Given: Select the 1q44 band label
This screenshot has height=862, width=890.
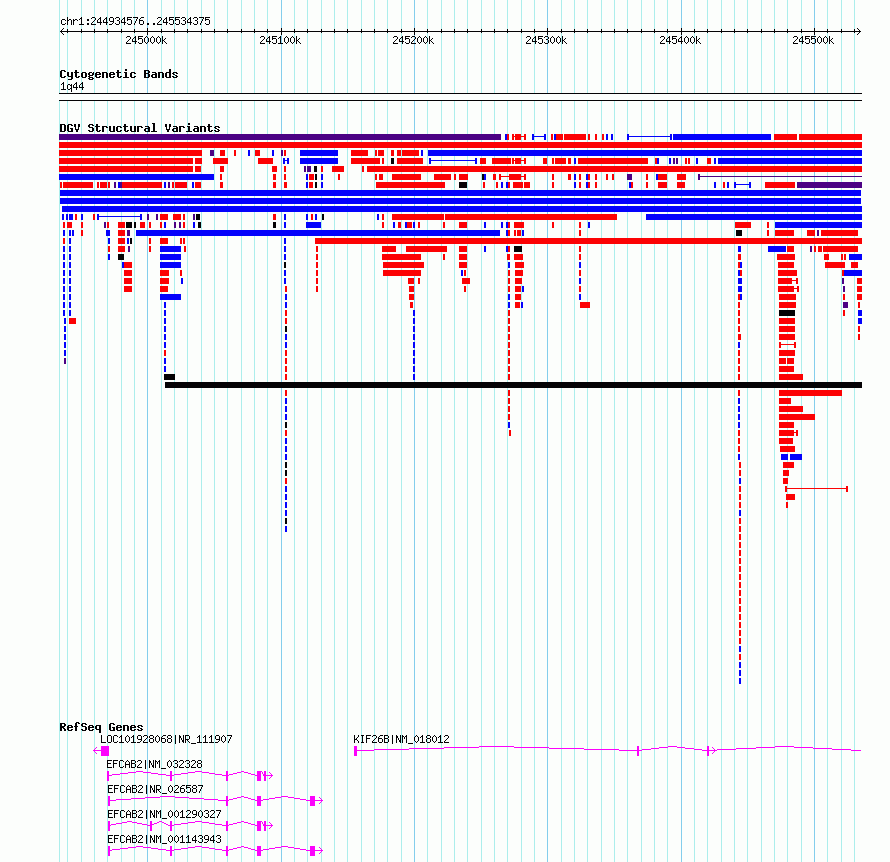Looking at the screenshot, I should tap(72, 86).
